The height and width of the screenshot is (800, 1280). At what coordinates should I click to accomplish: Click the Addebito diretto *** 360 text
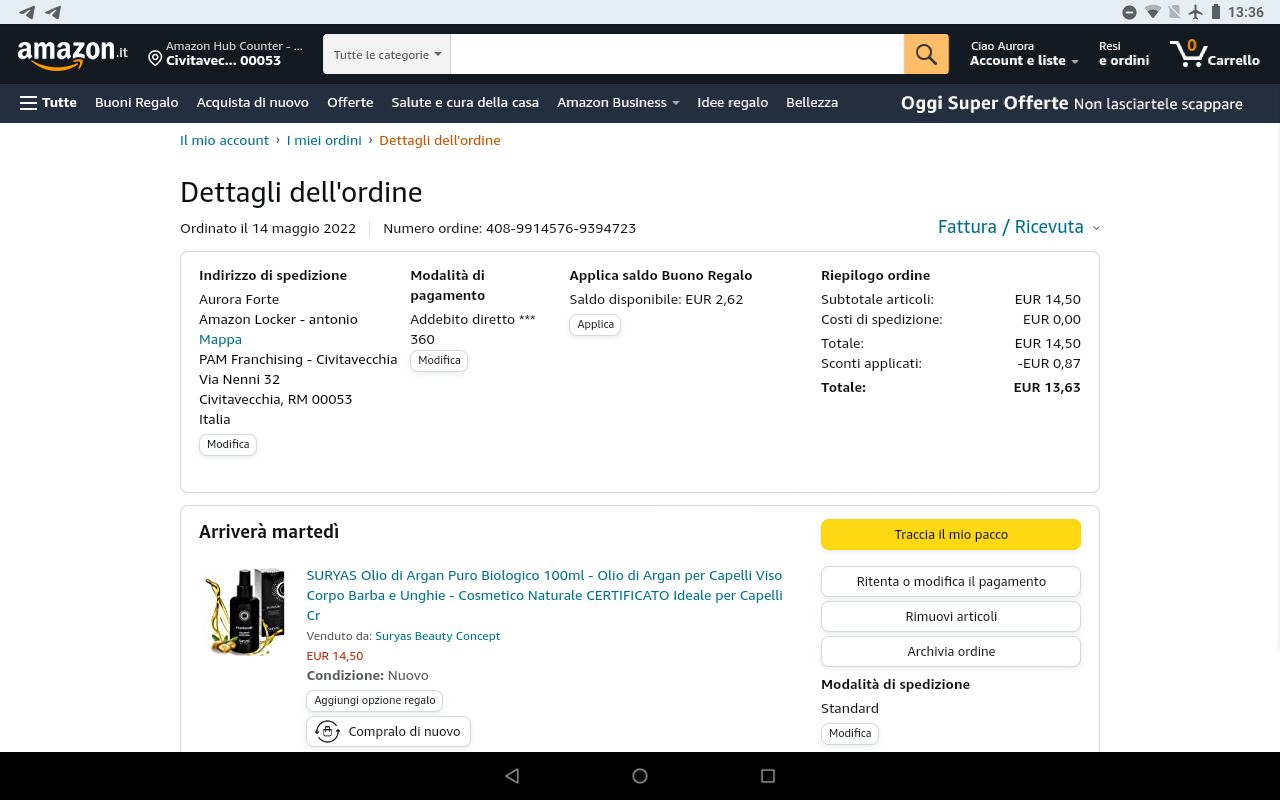473,329
